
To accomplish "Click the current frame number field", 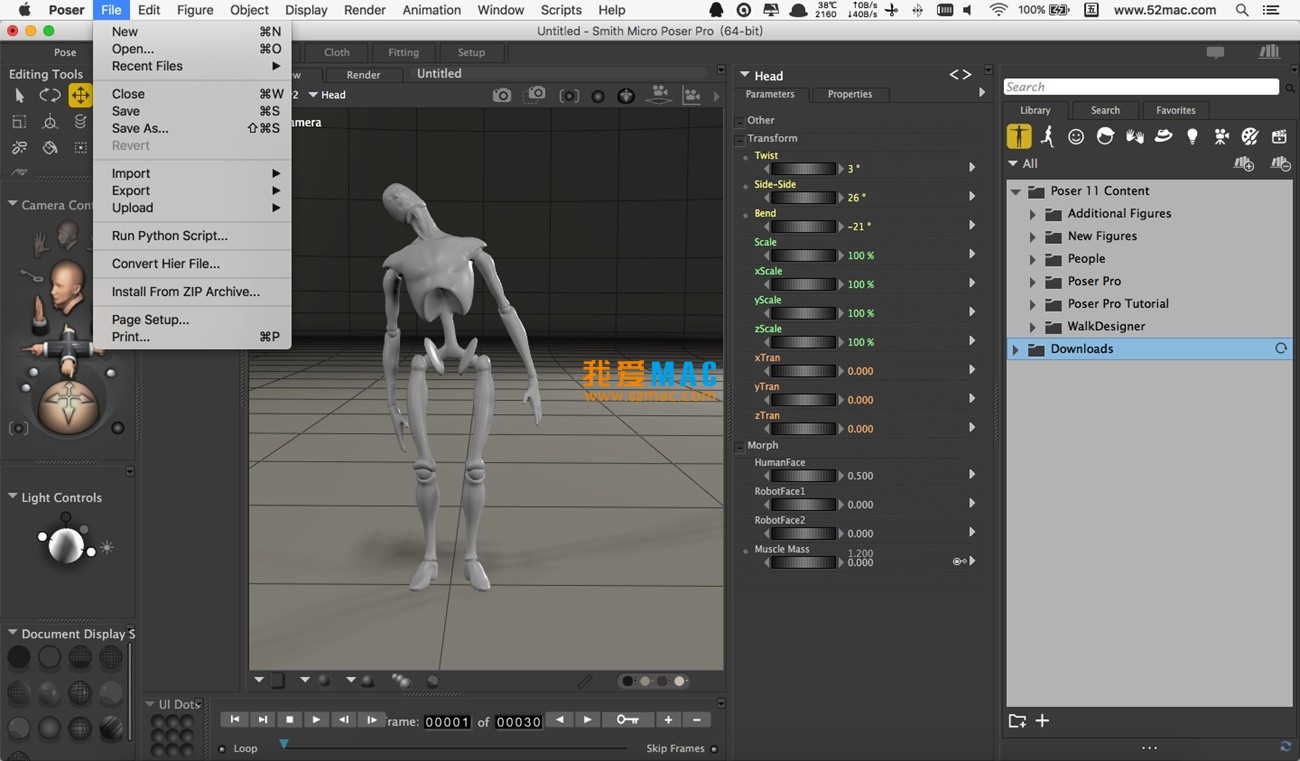I will coord(447,721).
